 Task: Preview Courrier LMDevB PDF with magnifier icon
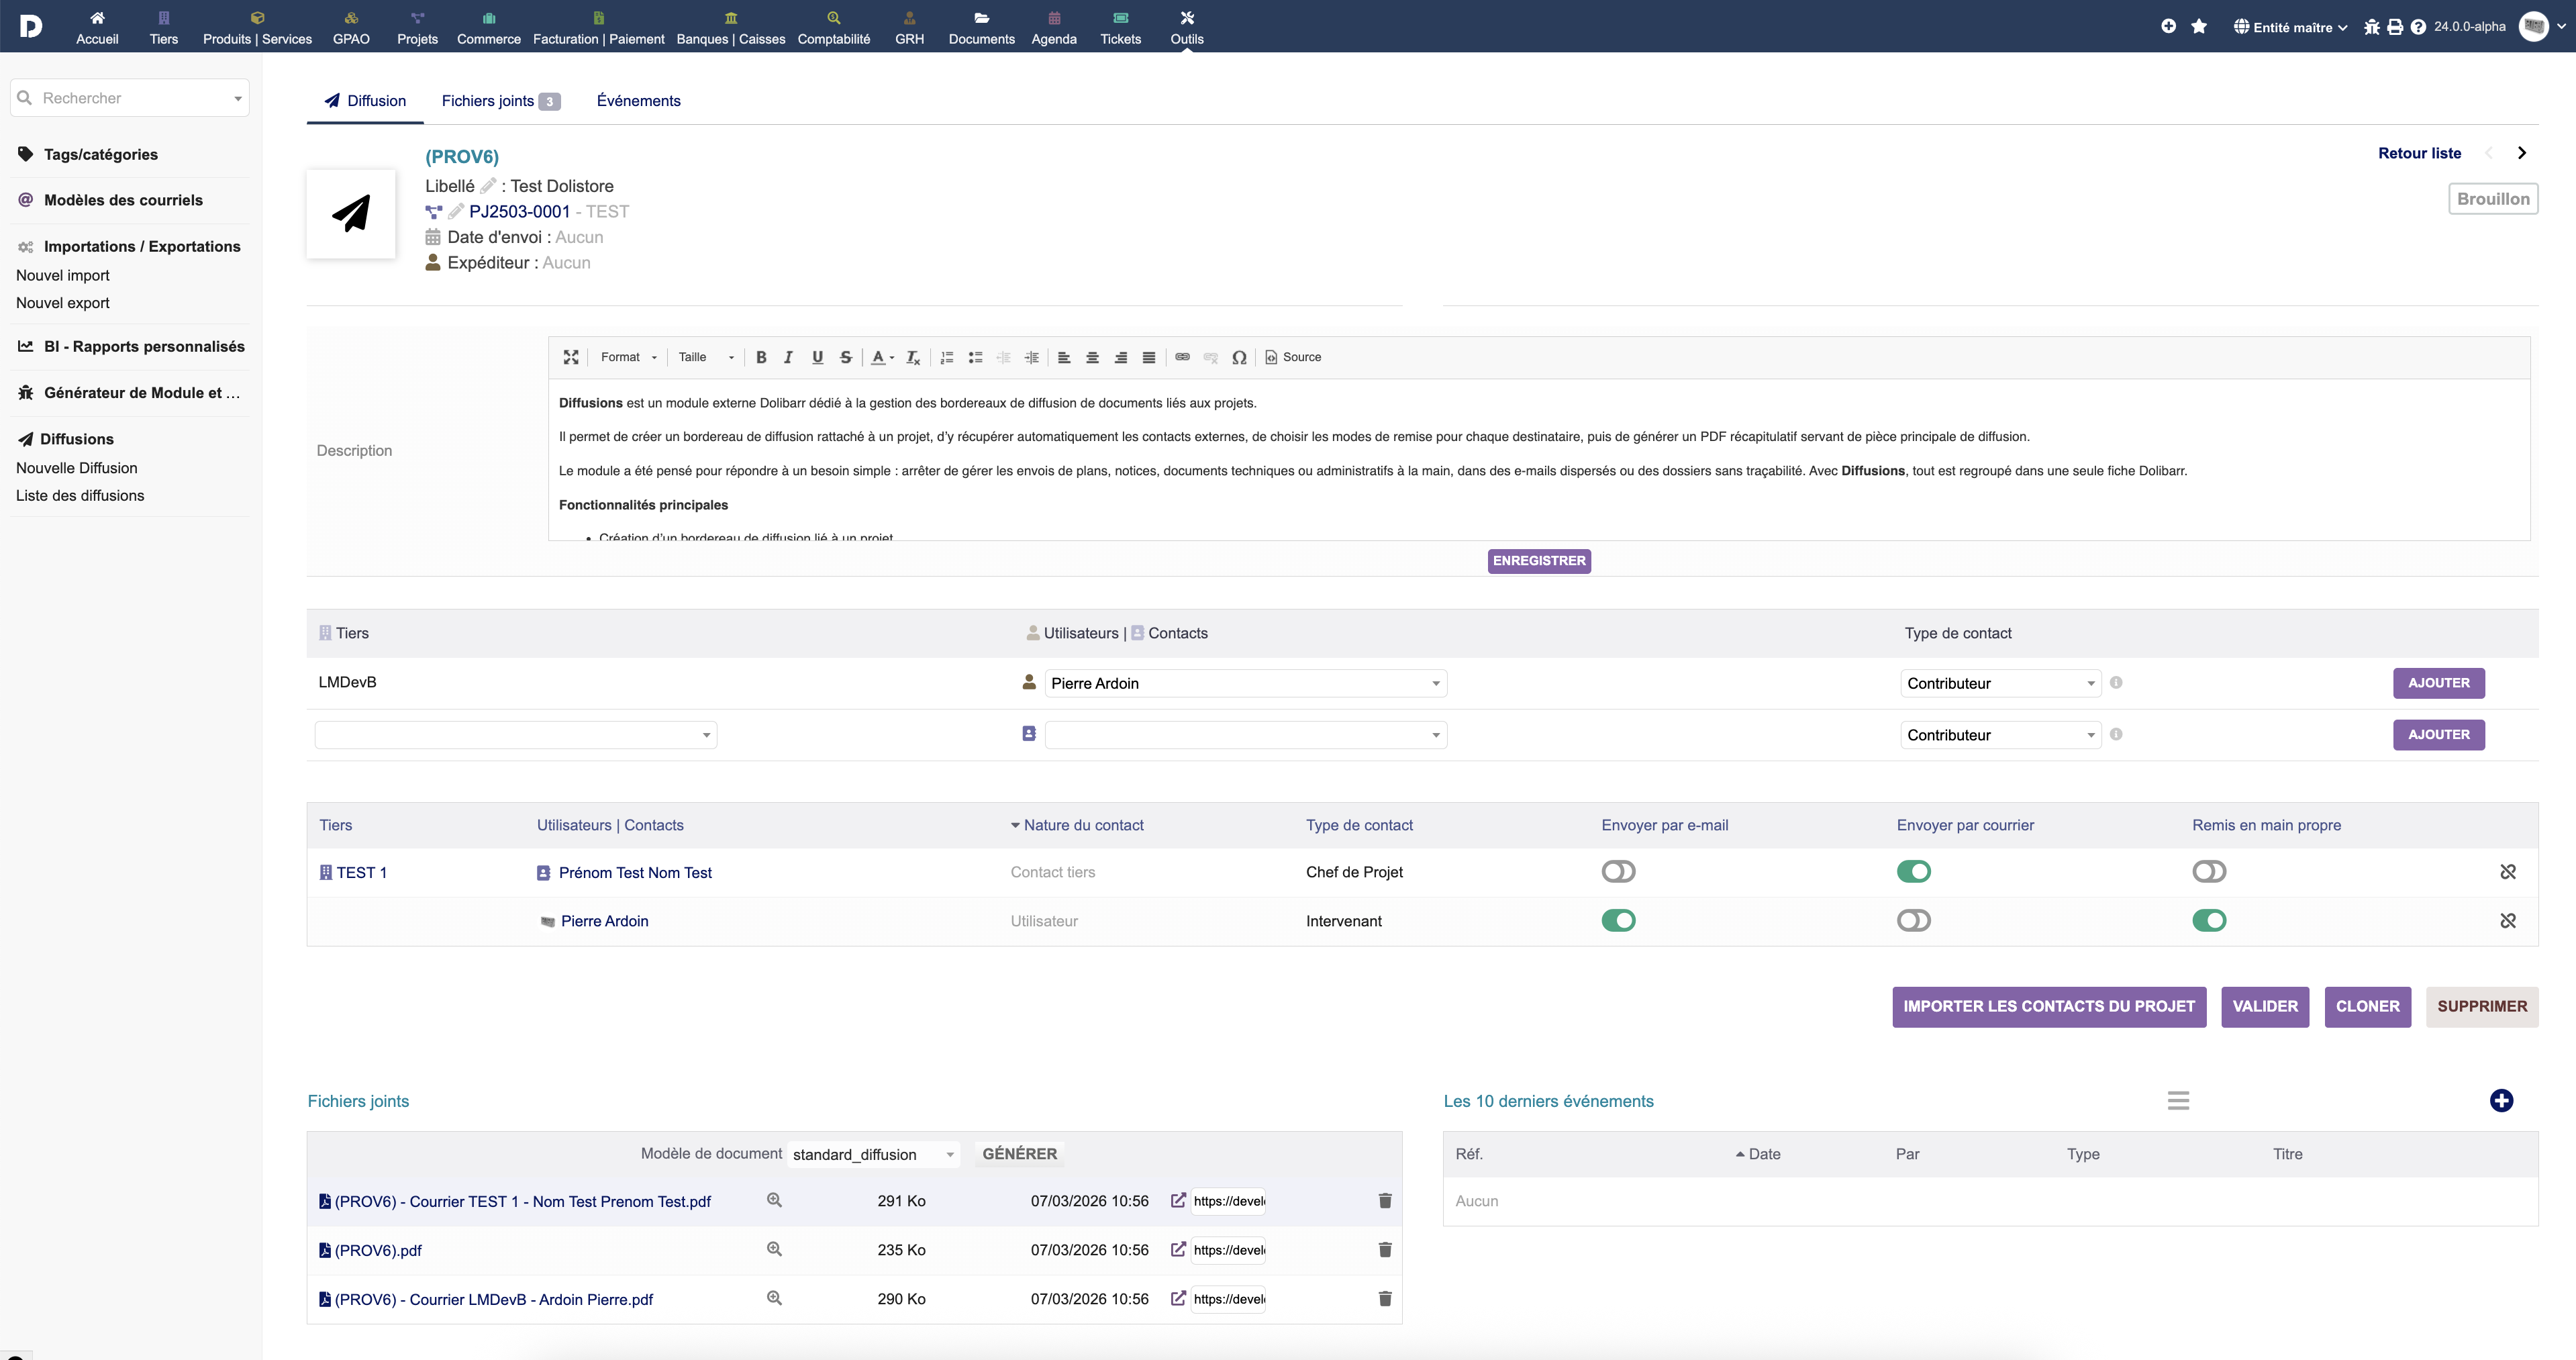774,1298
